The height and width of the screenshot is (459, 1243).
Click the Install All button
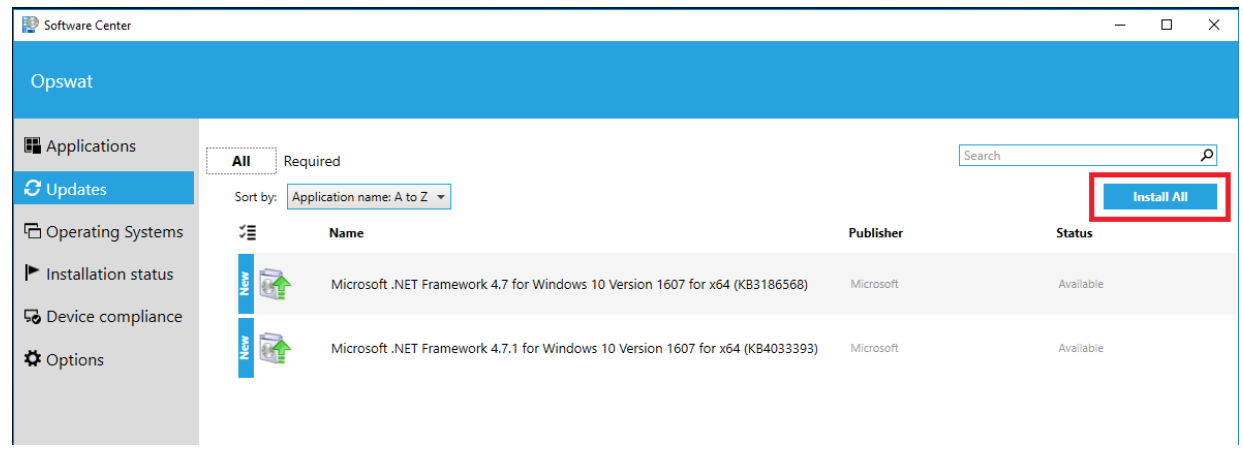click(x=1160, y=197)
